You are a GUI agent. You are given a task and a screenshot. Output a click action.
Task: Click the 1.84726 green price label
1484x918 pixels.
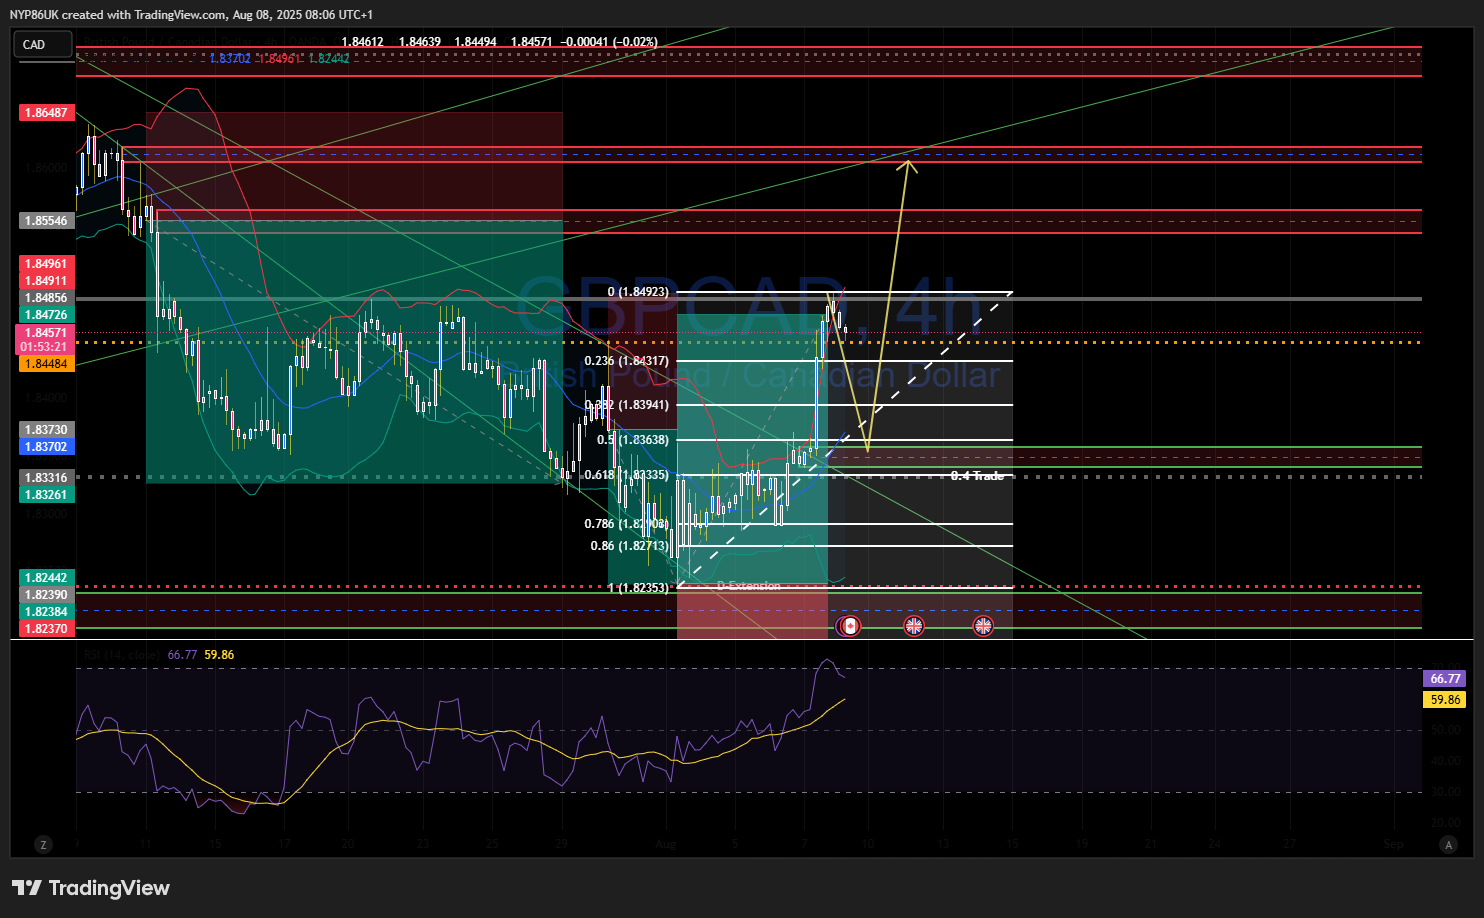[46, 315]
